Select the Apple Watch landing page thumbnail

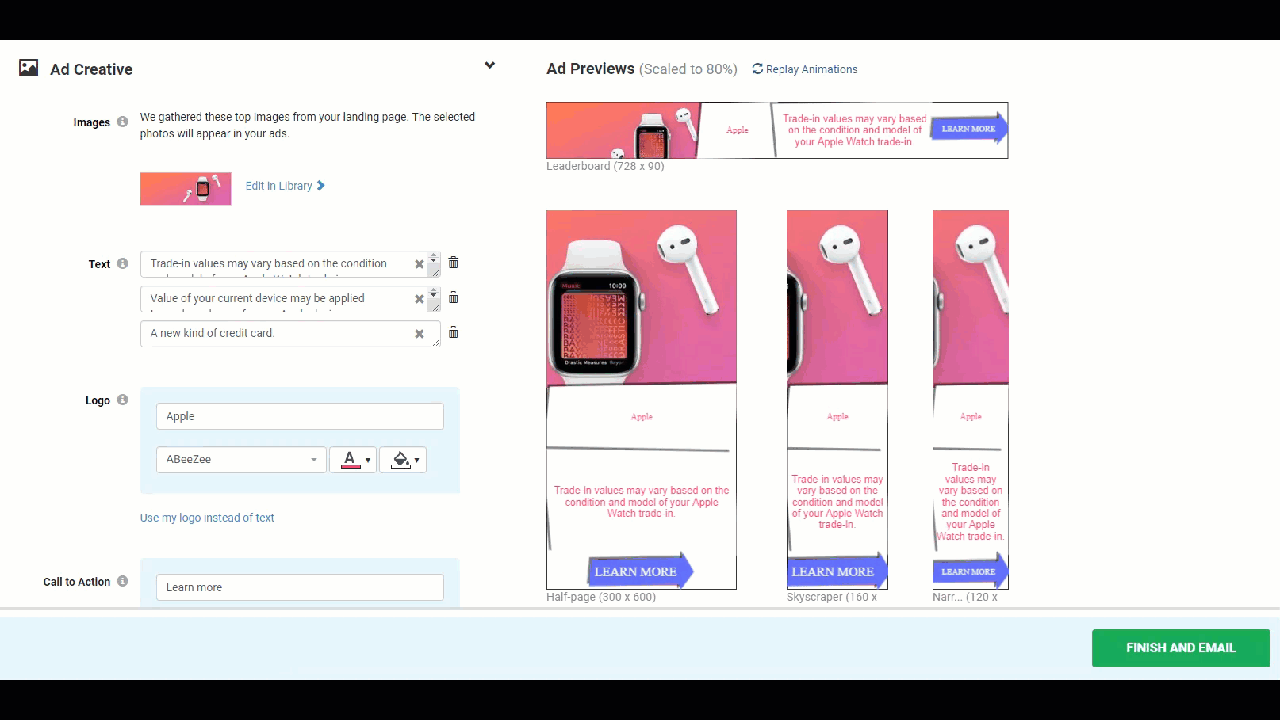click(x=186, y=189)
